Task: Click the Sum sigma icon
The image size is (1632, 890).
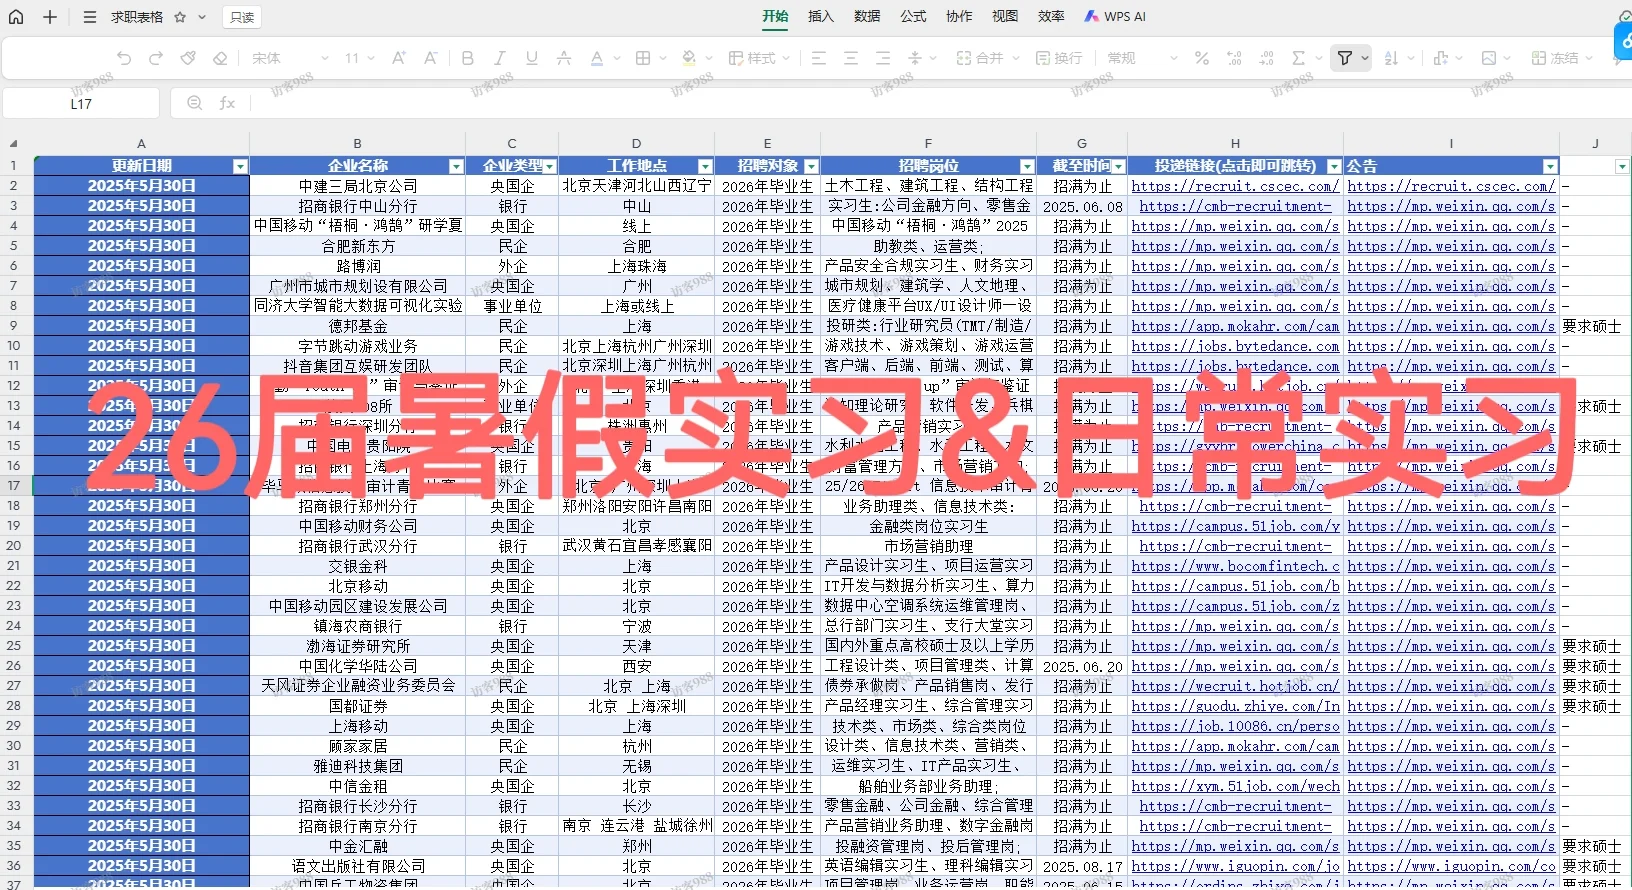Action: tap(1298, 58)
